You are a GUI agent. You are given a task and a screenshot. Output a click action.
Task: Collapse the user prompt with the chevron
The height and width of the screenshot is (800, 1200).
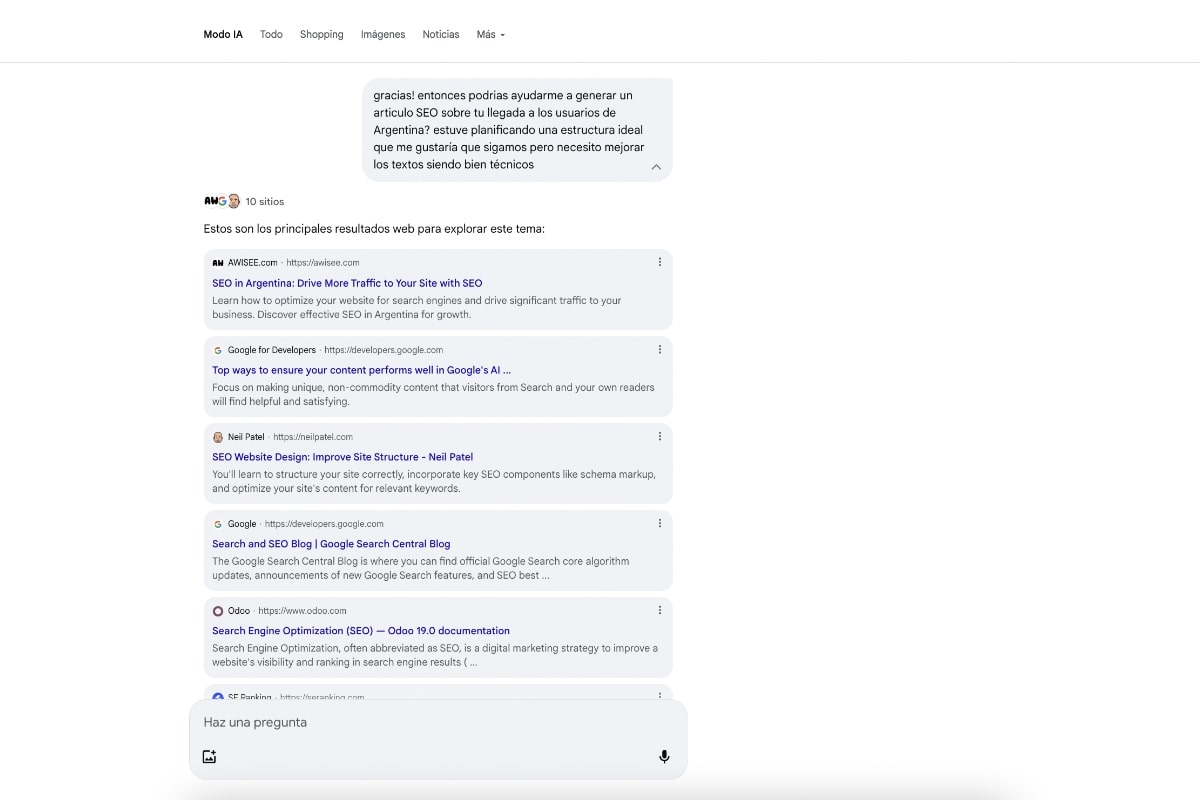pos(656,167)
